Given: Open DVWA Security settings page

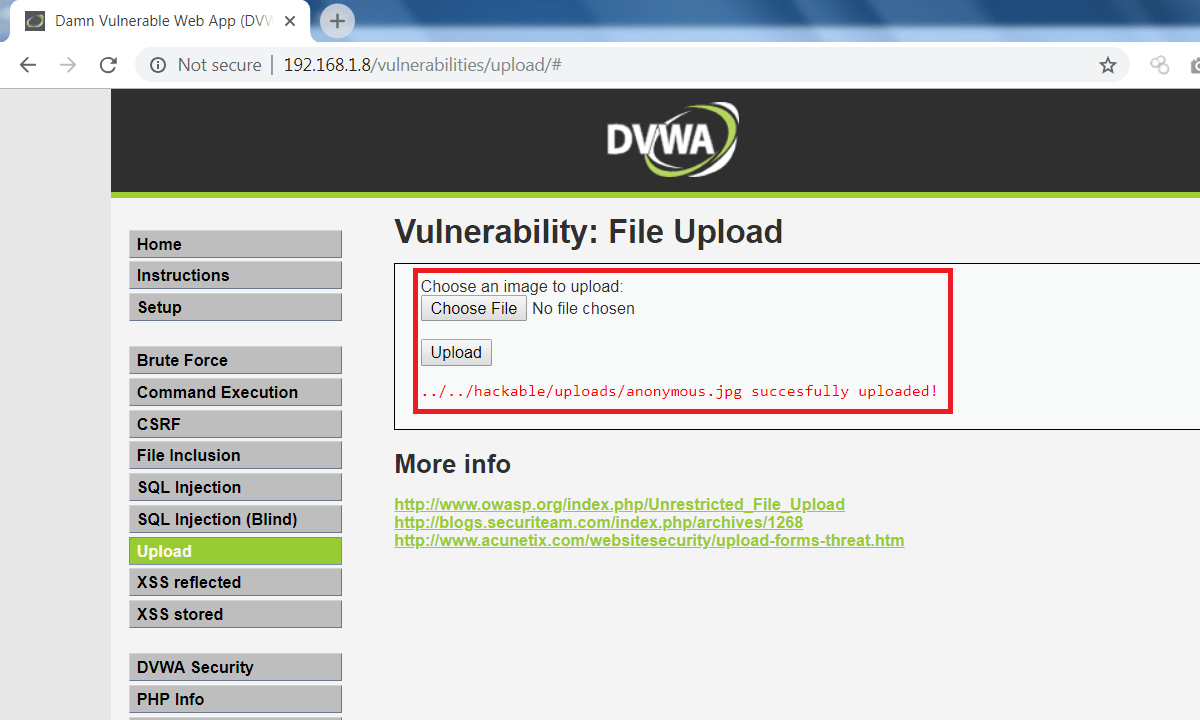Looking at the screenshot, I should [235, 667].
